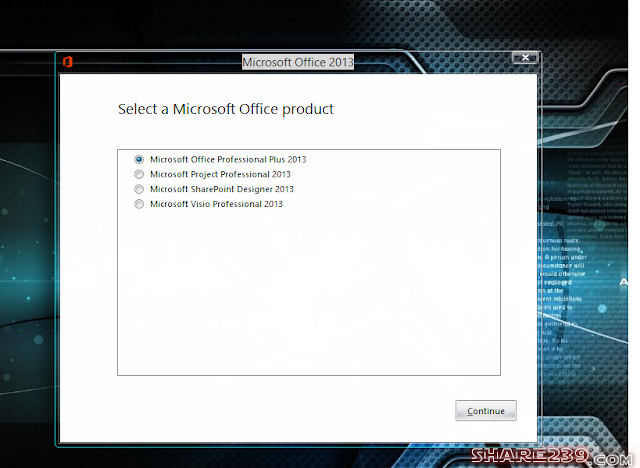Click the 'Microsoft SharePoint Designer 2013' label text

(x=222, y=189)
